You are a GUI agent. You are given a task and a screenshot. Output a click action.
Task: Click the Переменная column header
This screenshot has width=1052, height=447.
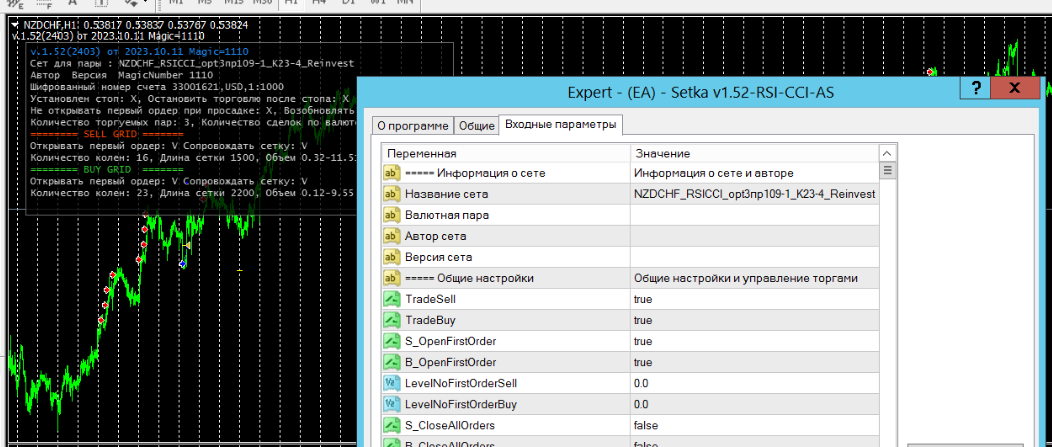[x=506, y=154]
